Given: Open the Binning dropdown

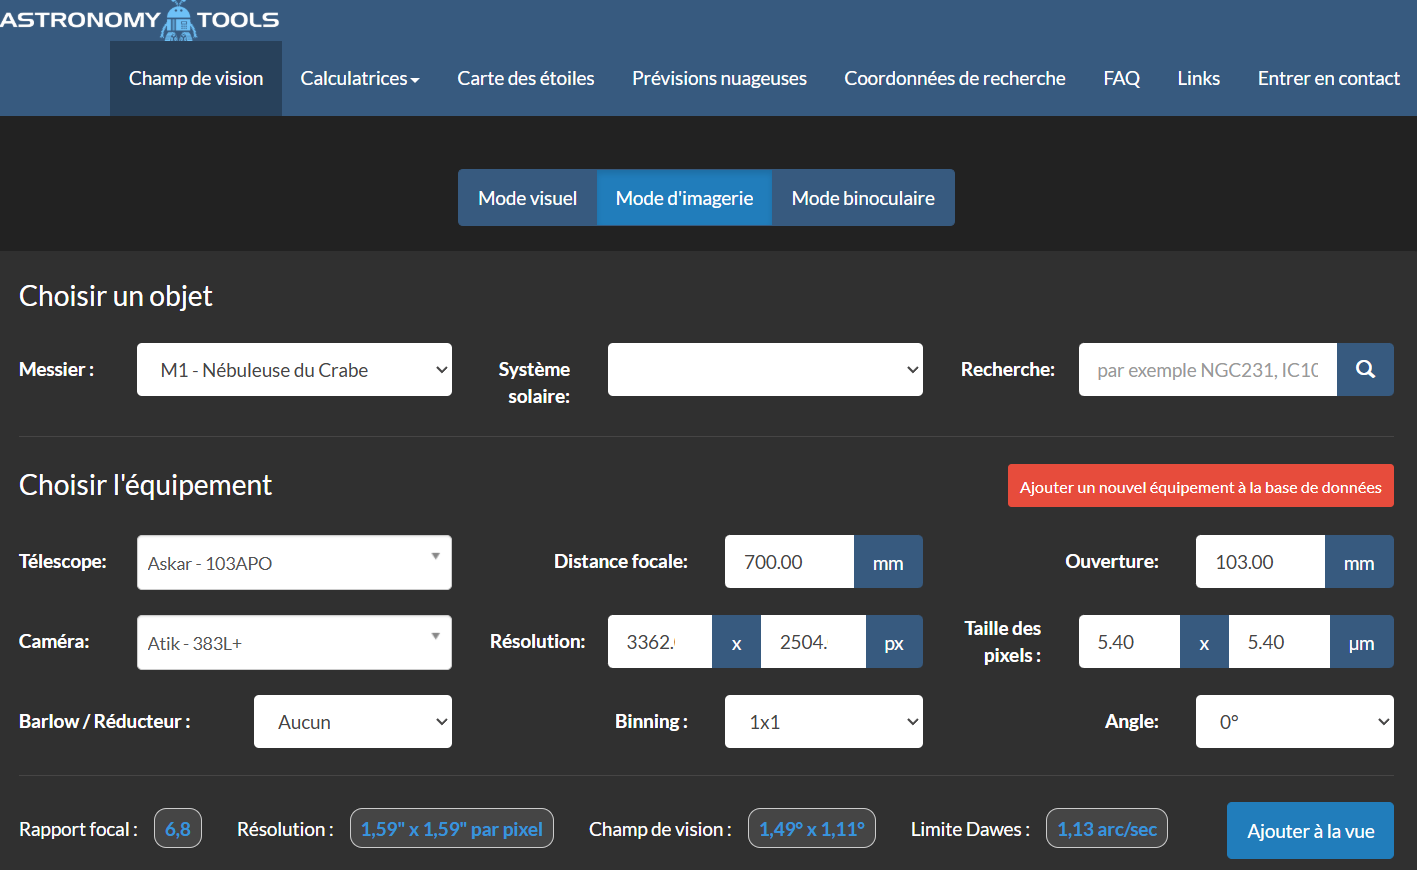Looking at the screenshot, I should pyautogui.click(x=824, y=722).
